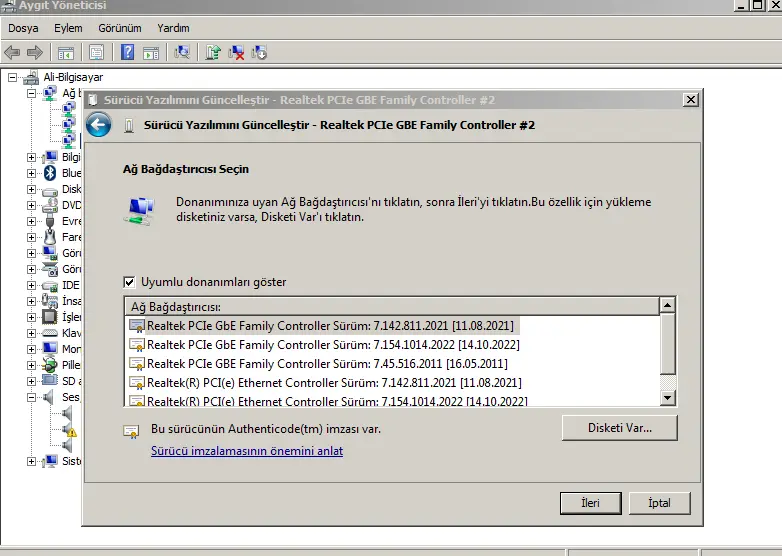Click driver list scrollbar down arrow
Screen dimensions: 782x556
click(667, 398)
